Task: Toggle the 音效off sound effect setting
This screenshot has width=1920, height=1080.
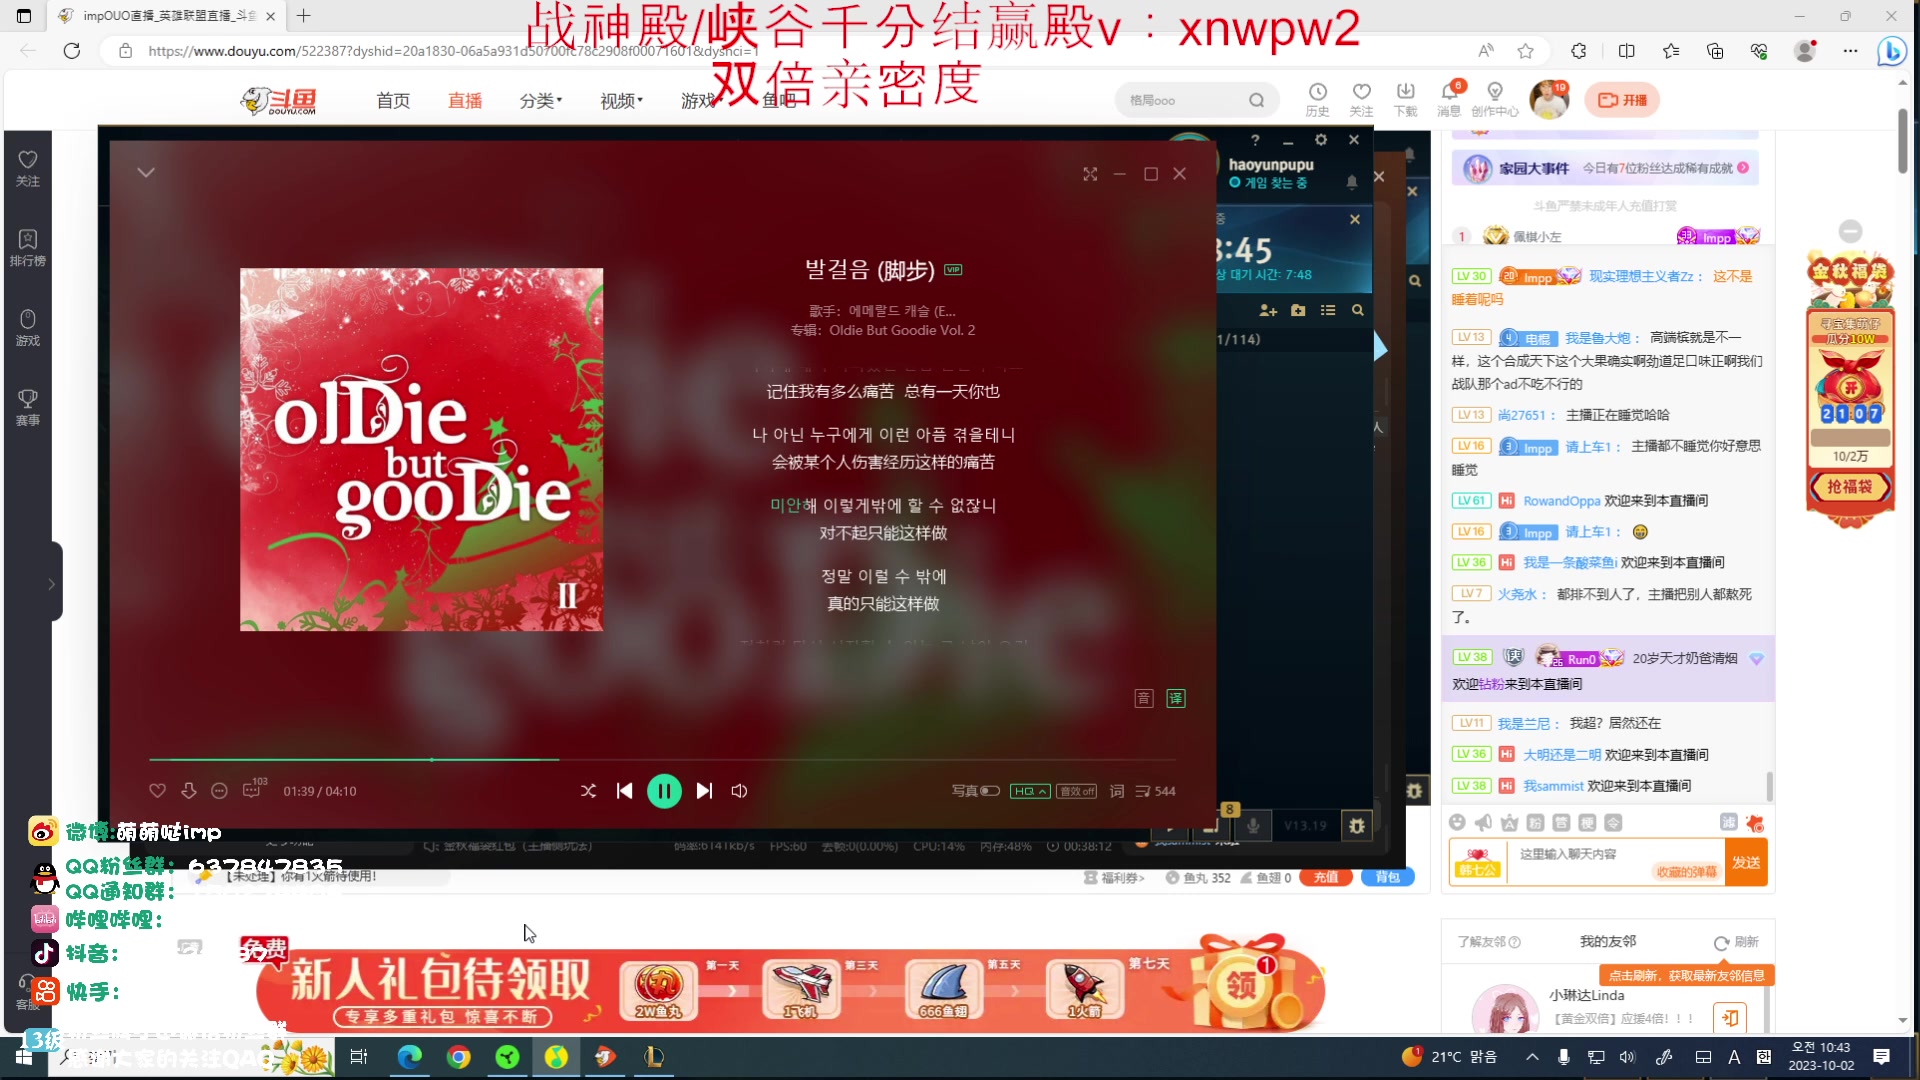Action: coord(1076,790)
